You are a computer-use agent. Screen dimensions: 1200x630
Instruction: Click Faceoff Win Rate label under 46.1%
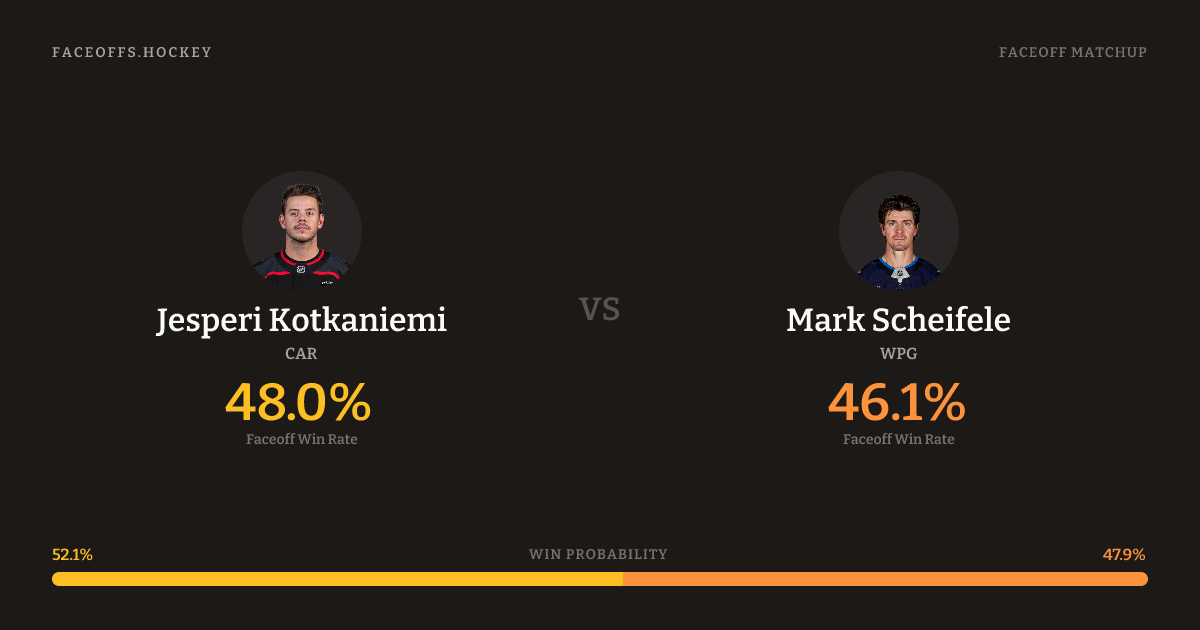click(x=898, y=439)
